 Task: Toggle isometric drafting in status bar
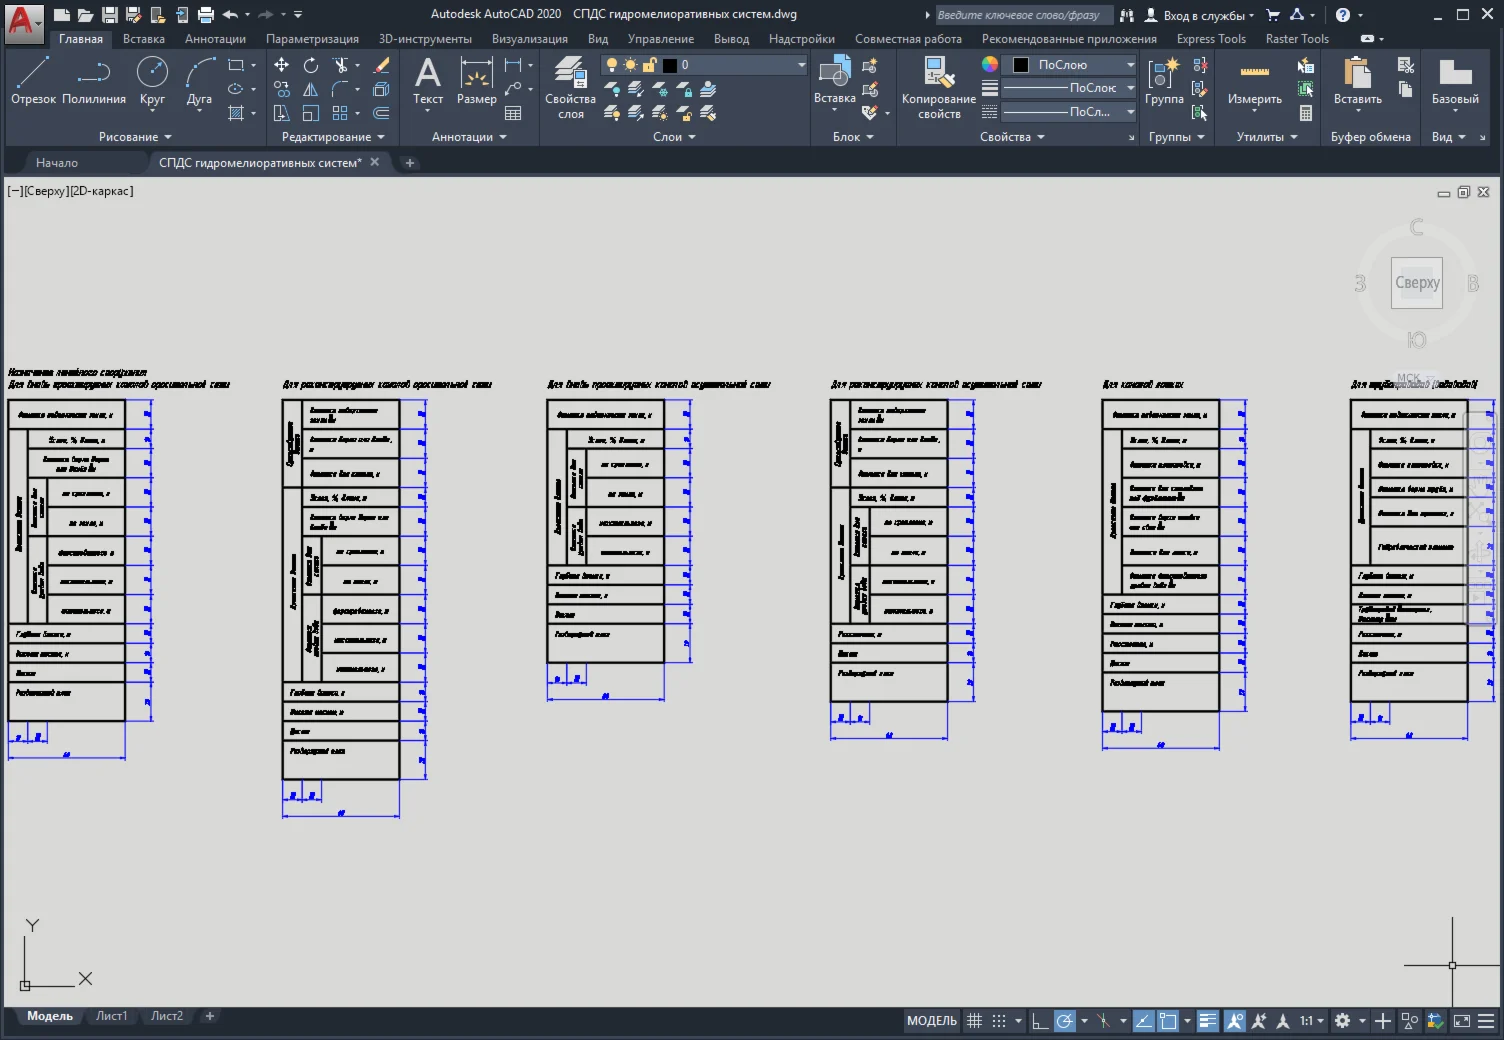click(1103, 1021)
